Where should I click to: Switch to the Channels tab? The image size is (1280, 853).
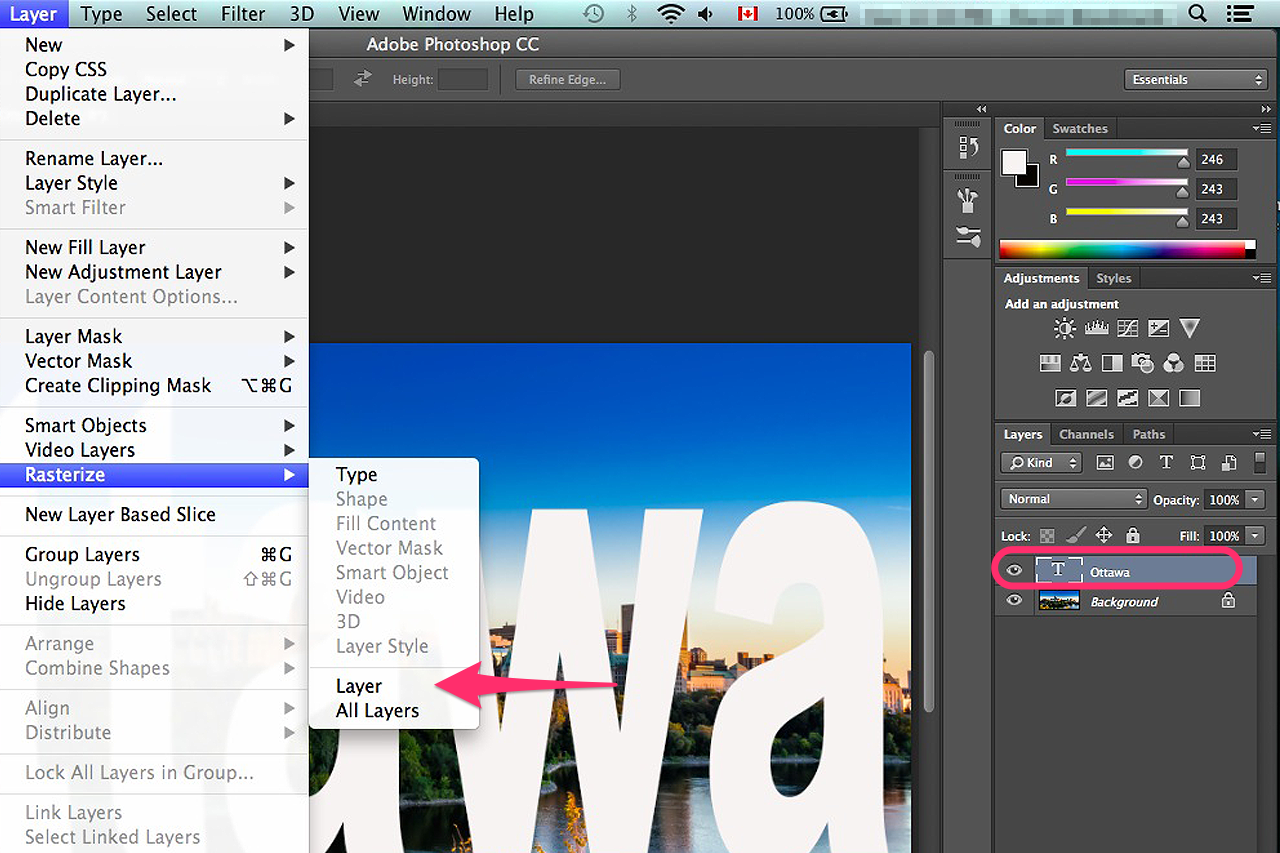click(1086, 435)
